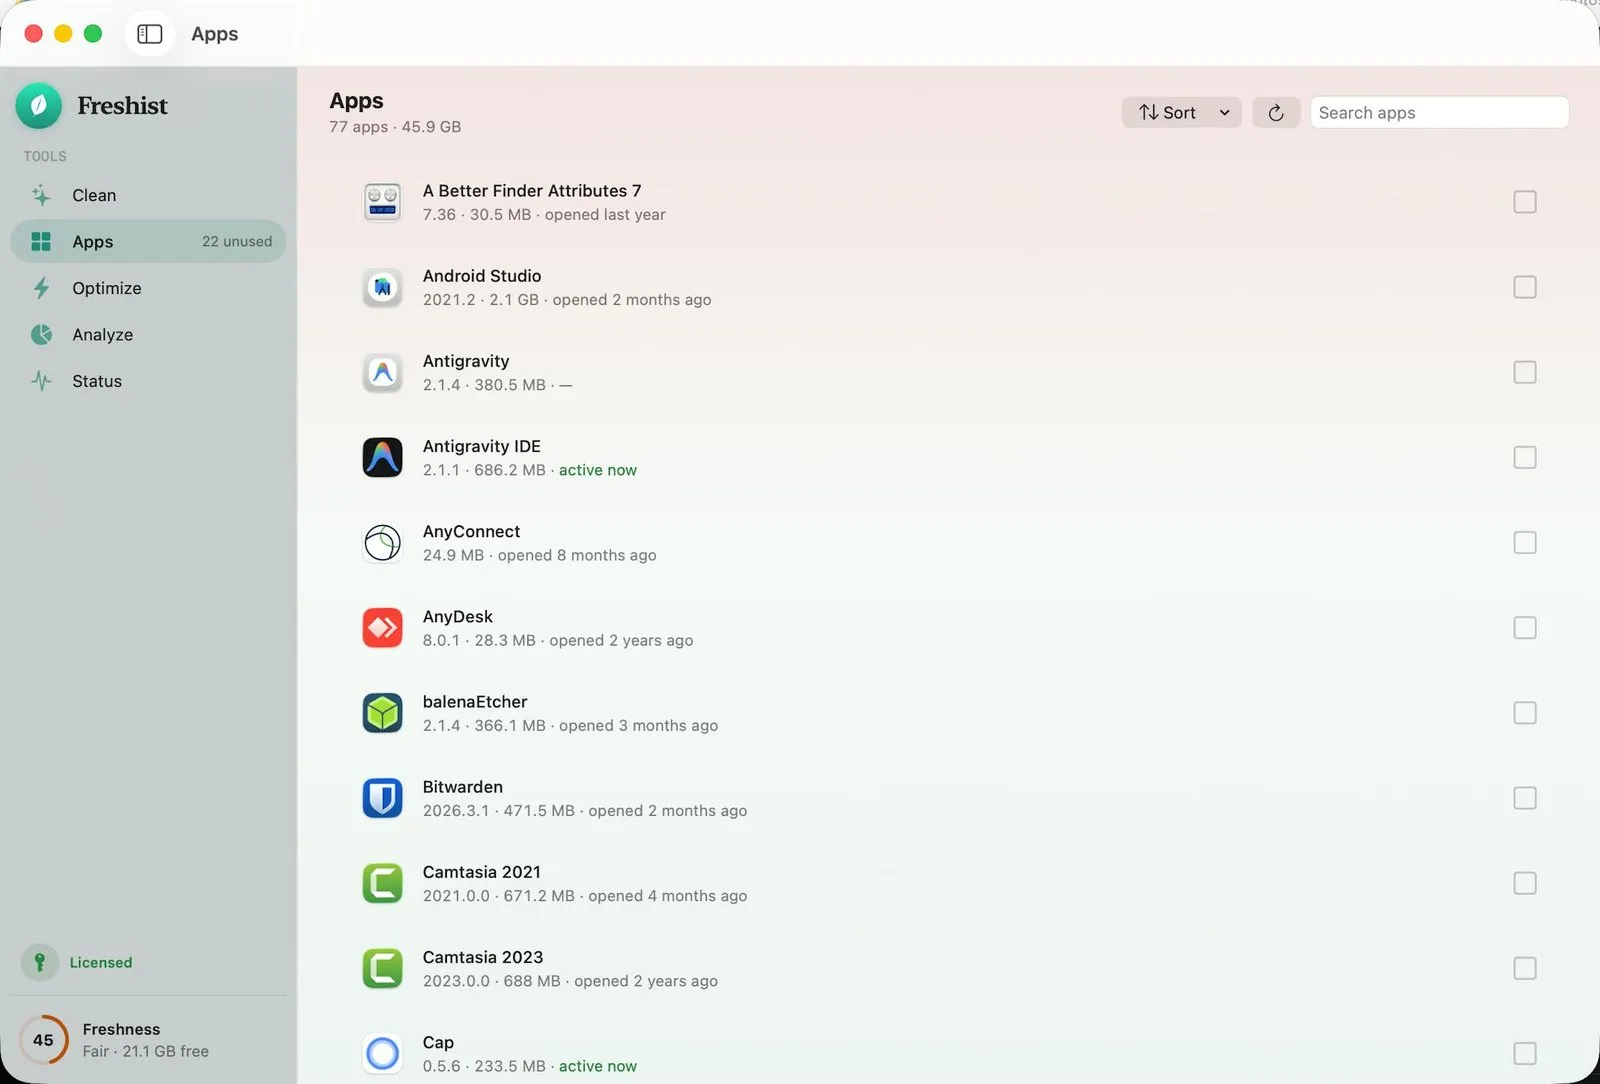Viewport: 1600px width, 1084px height.
Task: Click the Freshness score 45 ring
Action: (43, 1040)
